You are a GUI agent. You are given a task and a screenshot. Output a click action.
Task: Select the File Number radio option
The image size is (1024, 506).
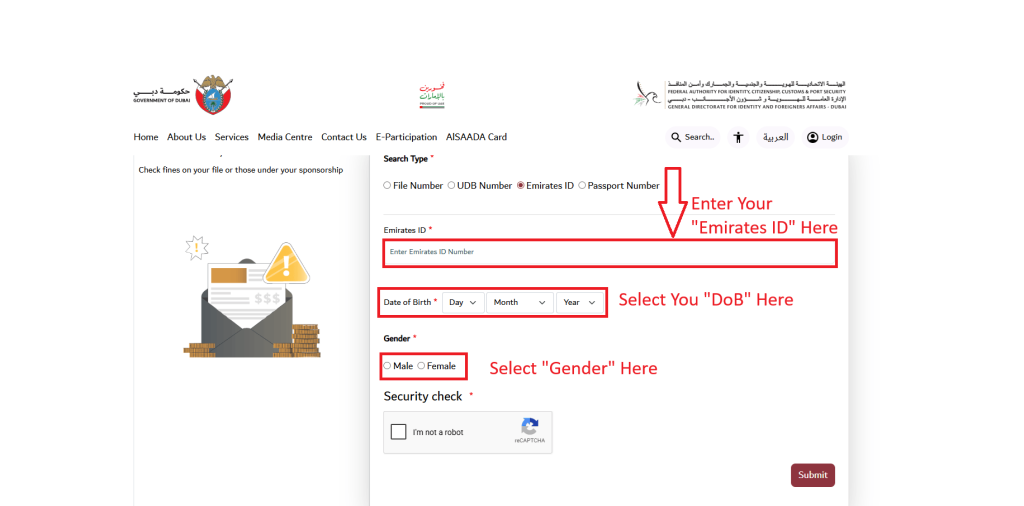[387, 185]
